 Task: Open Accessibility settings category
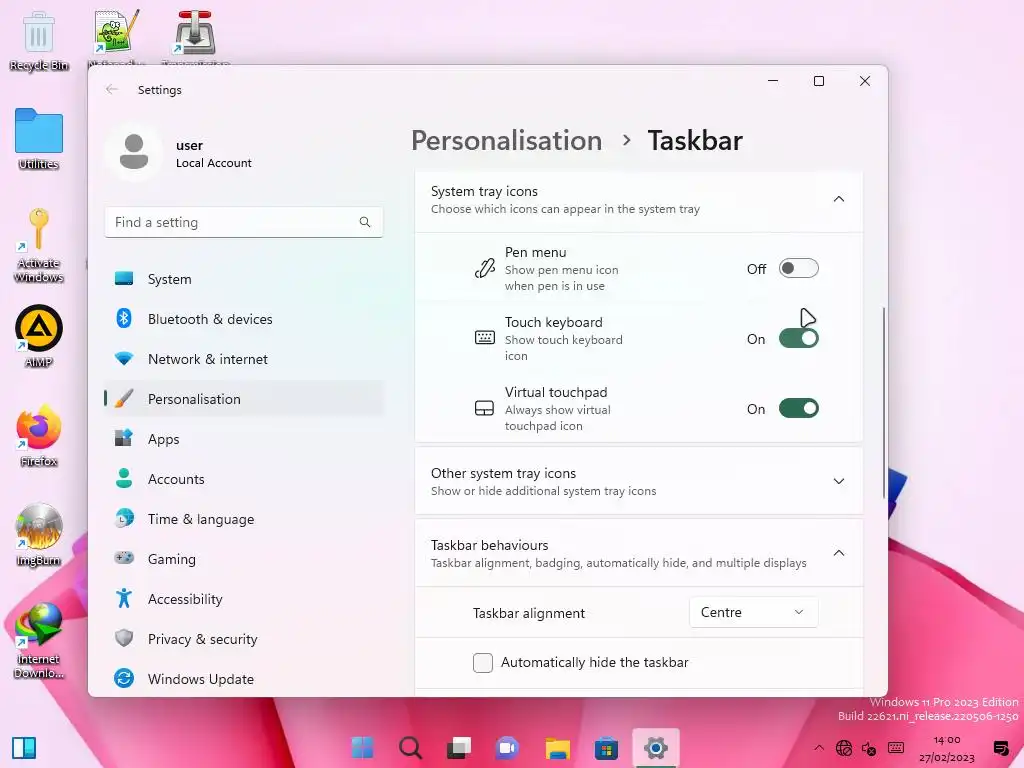click(244, 598)
